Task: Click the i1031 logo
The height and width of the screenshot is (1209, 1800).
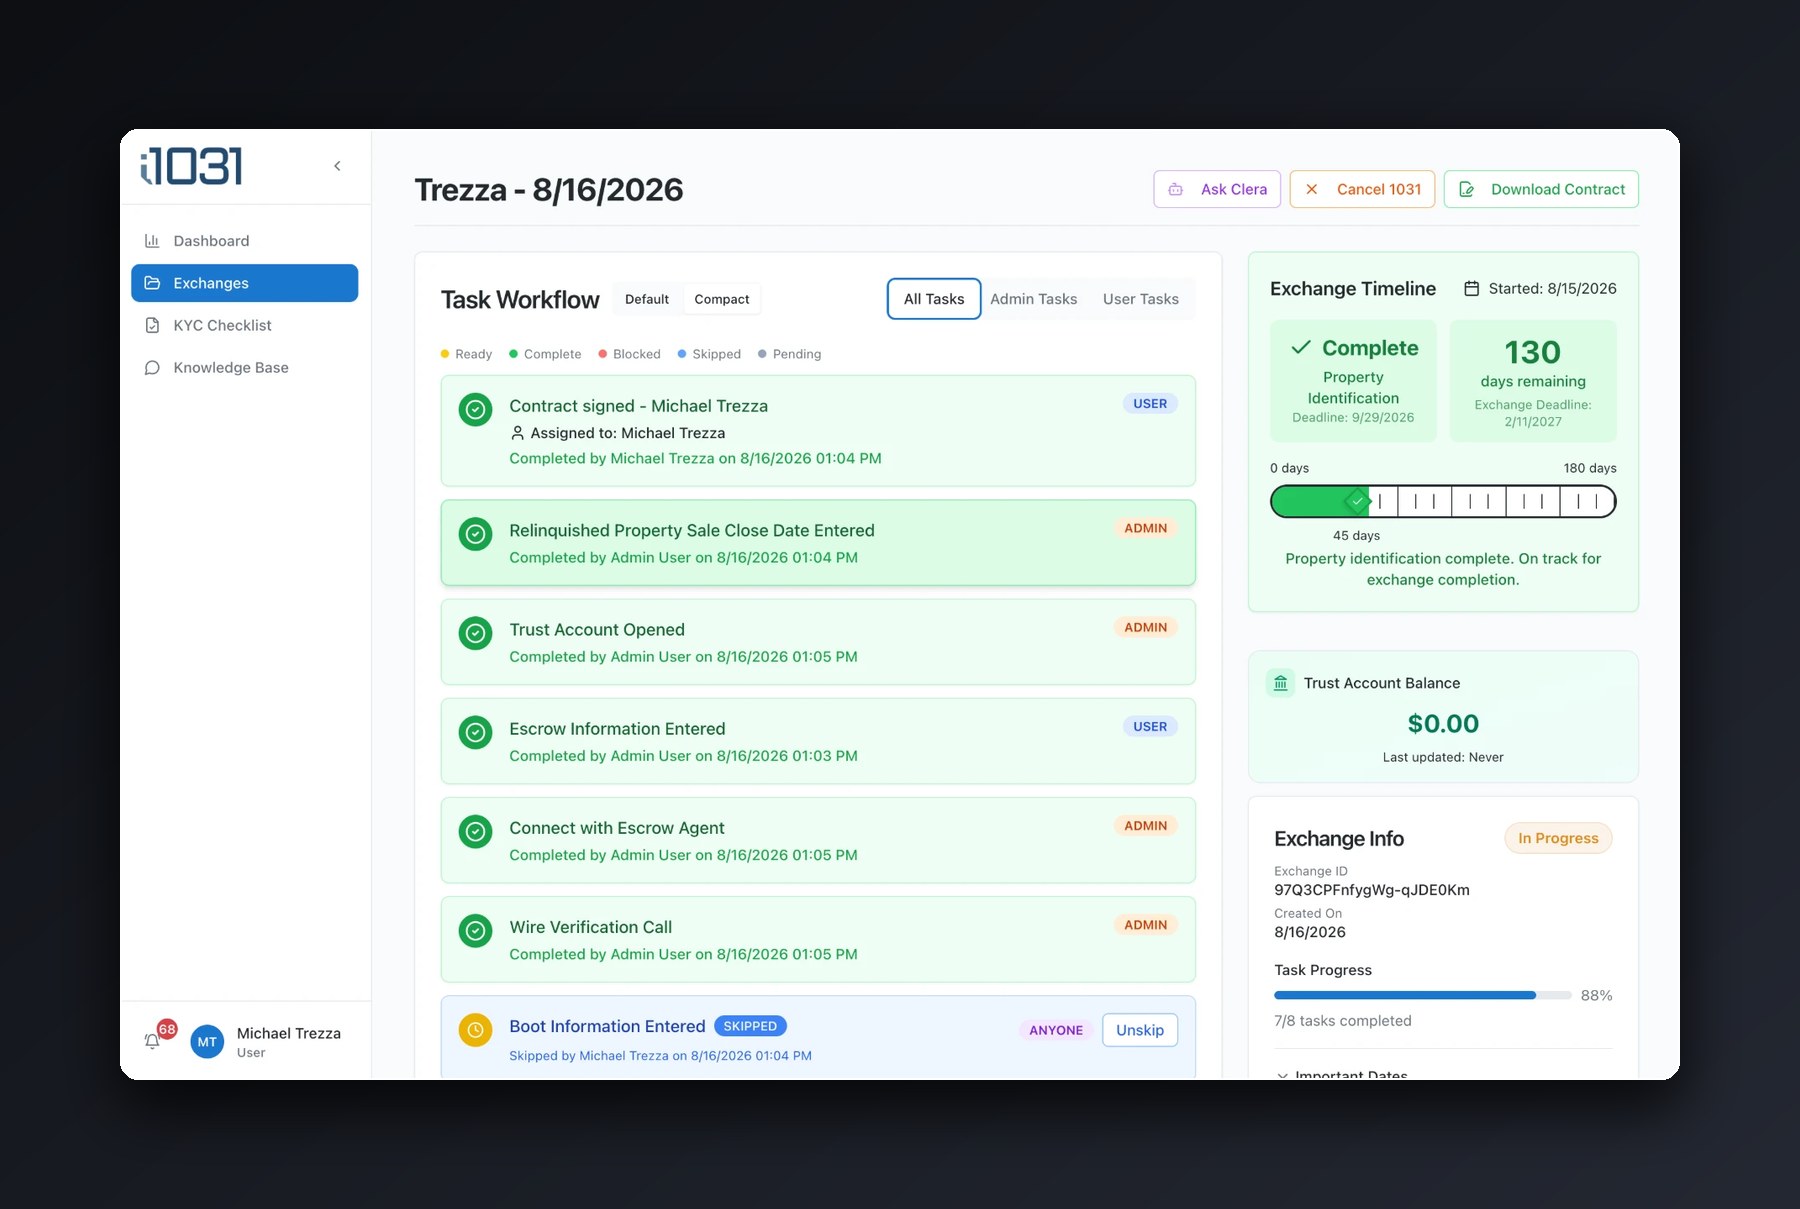Action: pyautogui.click(x=191, y=166)
